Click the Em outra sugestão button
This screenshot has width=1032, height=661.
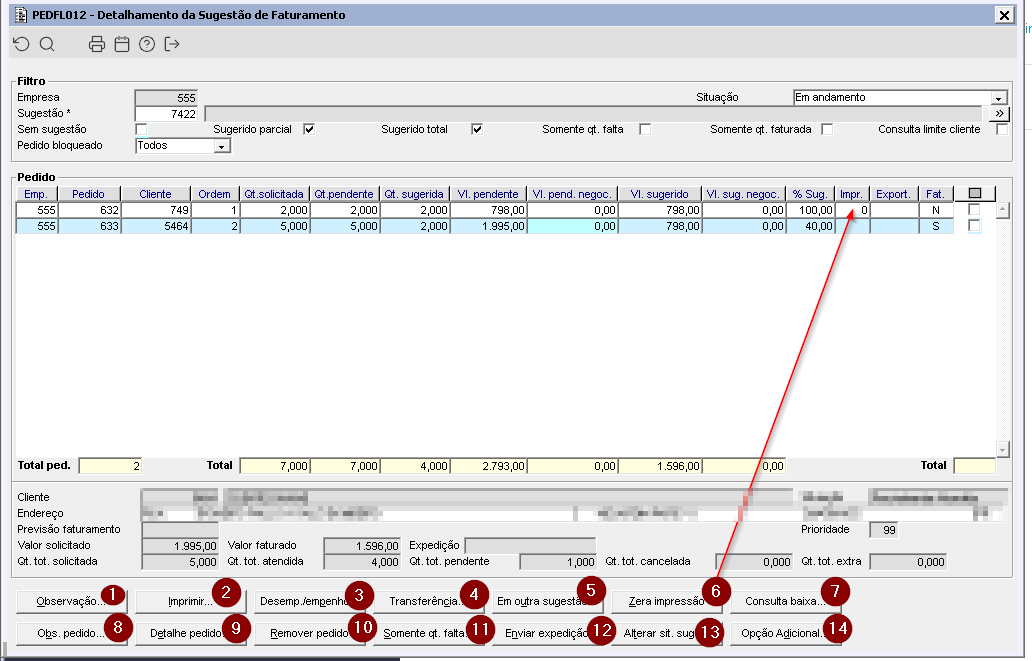click(548, 601)
